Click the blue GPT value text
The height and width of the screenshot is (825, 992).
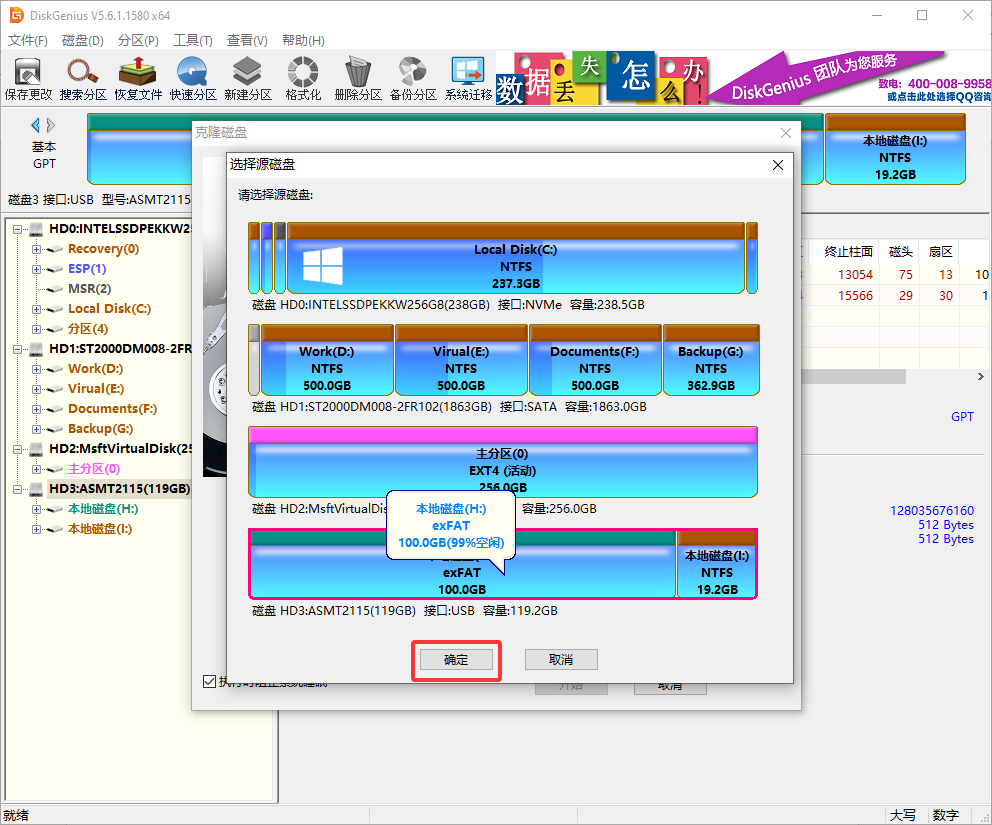962,417
